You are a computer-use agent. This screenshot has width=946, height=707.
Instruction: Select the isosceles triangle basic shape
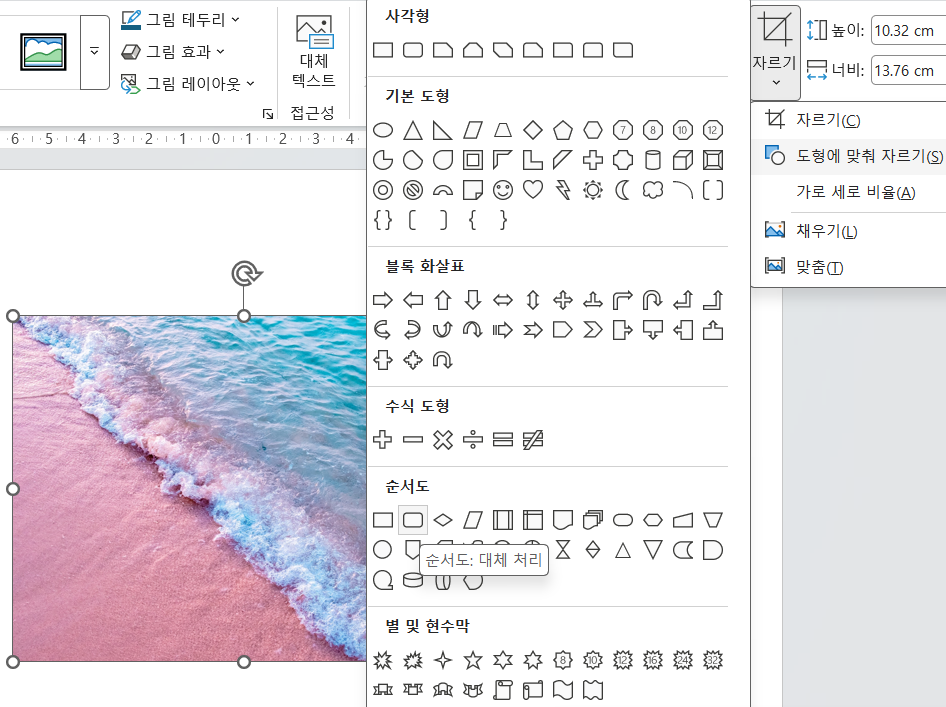[413, 130]
